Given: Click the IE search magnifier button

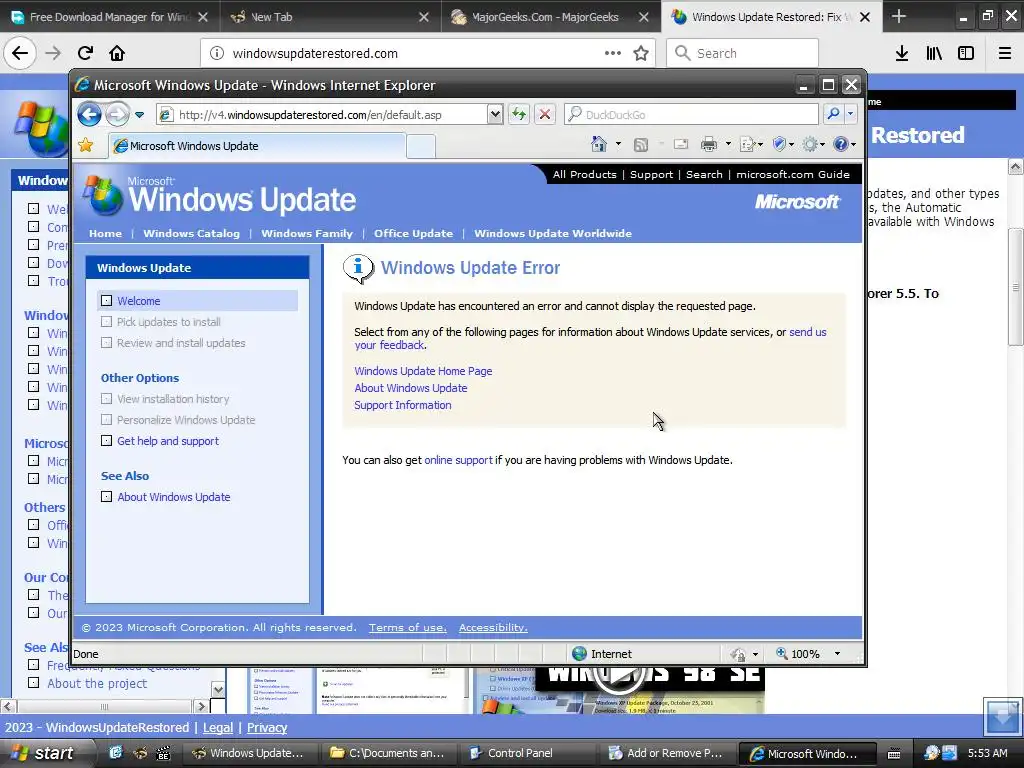Looking at the screenshot, I should [x=833, y=114].
